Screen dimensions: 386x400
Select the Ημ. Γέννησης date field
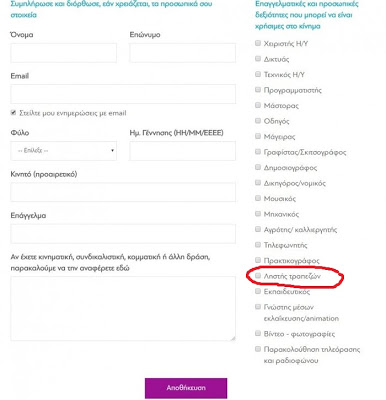coord(182,151)
